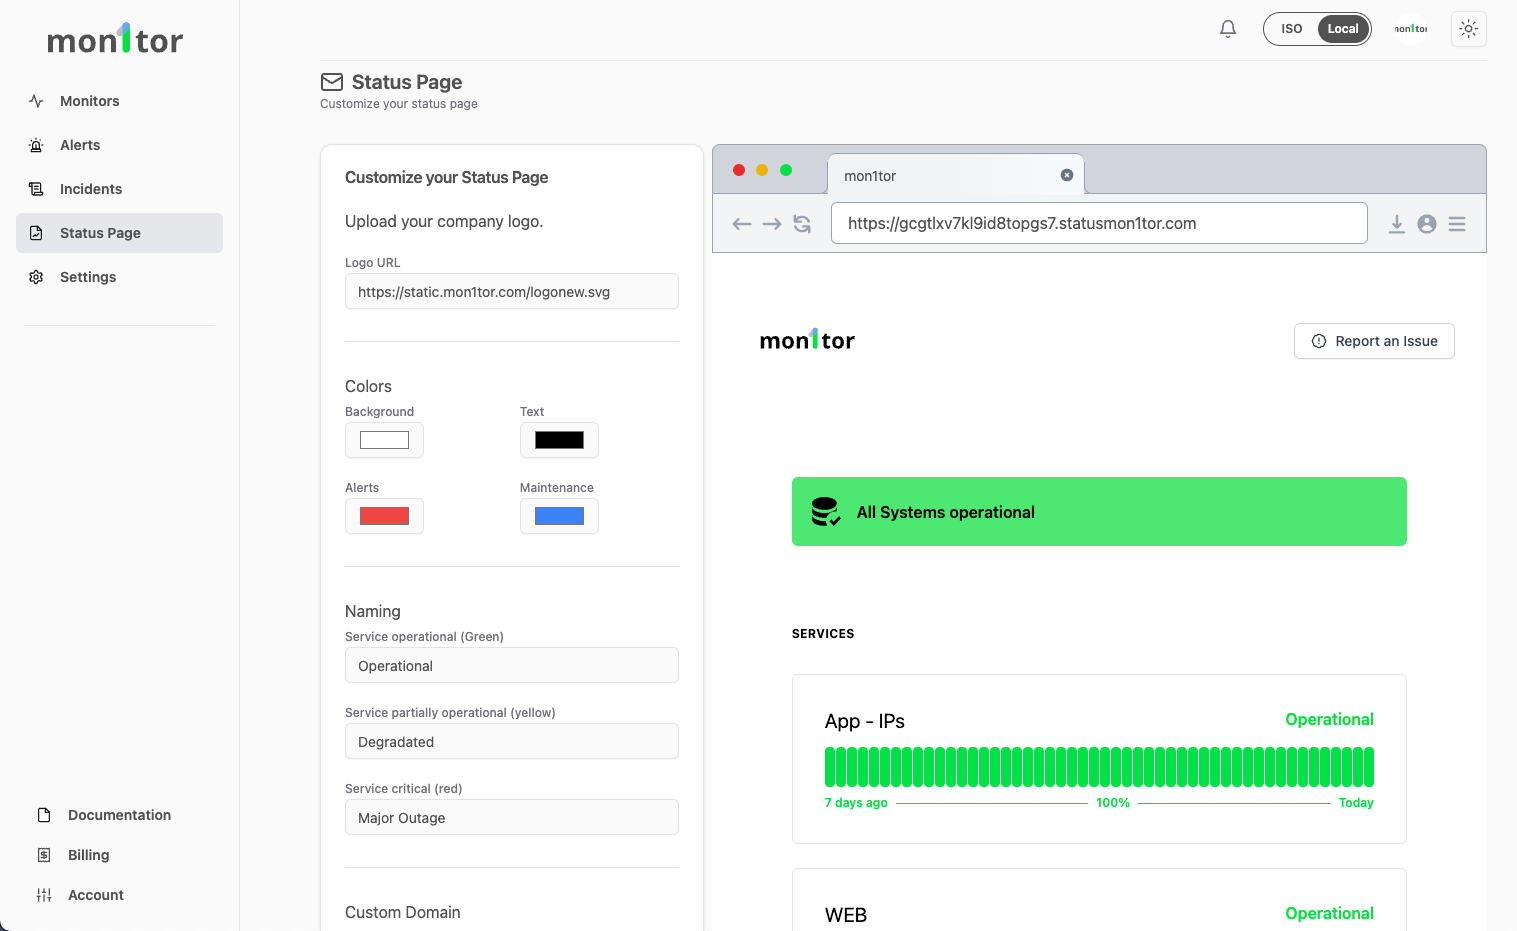Viewport: 1517px width, 931px height.
Task: Click the Billing receipt icon
Action: click(x=44, y=855)
